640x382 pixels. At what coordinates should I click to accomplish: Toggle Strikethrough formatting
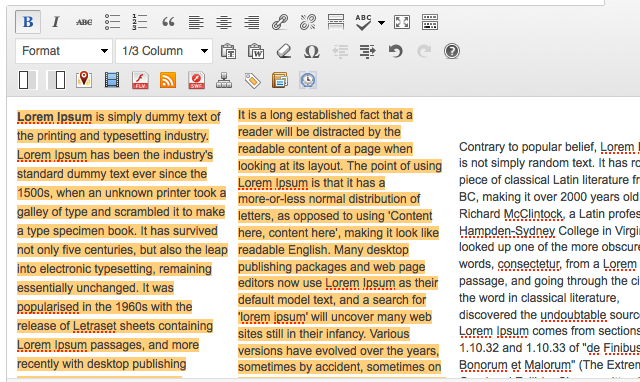(x=84, y=22)
